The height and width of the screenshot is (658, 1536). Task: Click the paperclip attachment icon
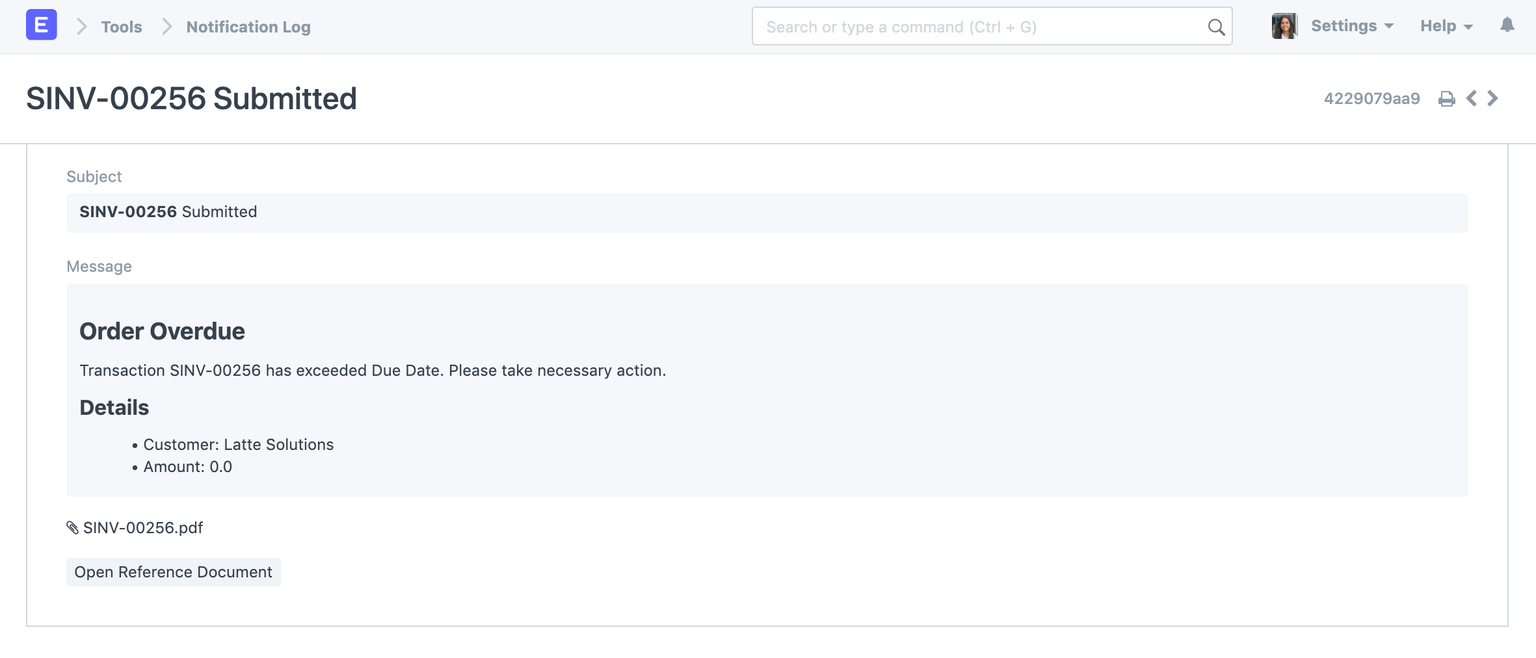(71, 527)
